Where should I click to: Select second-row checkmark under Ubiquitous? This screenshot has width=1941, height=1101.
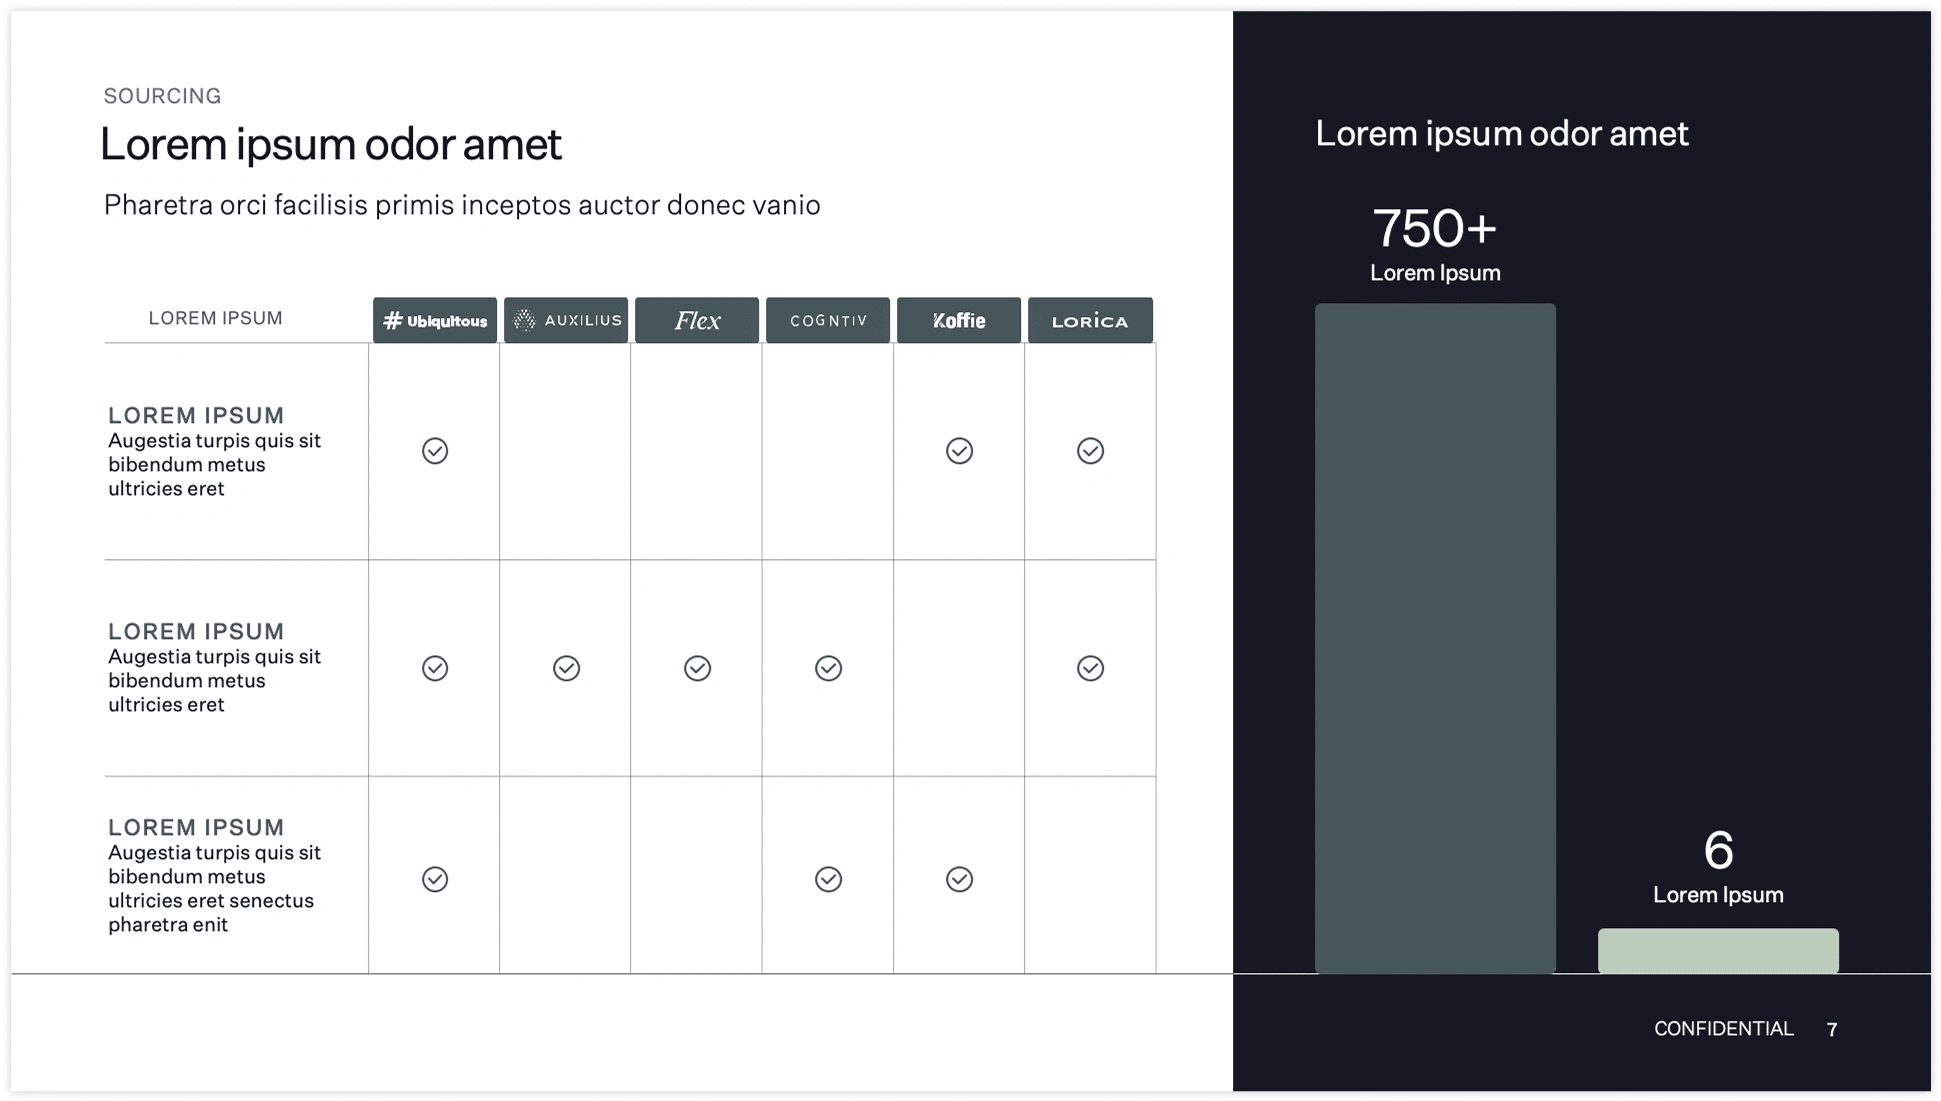pyautogui.click(x=435, y=668)
